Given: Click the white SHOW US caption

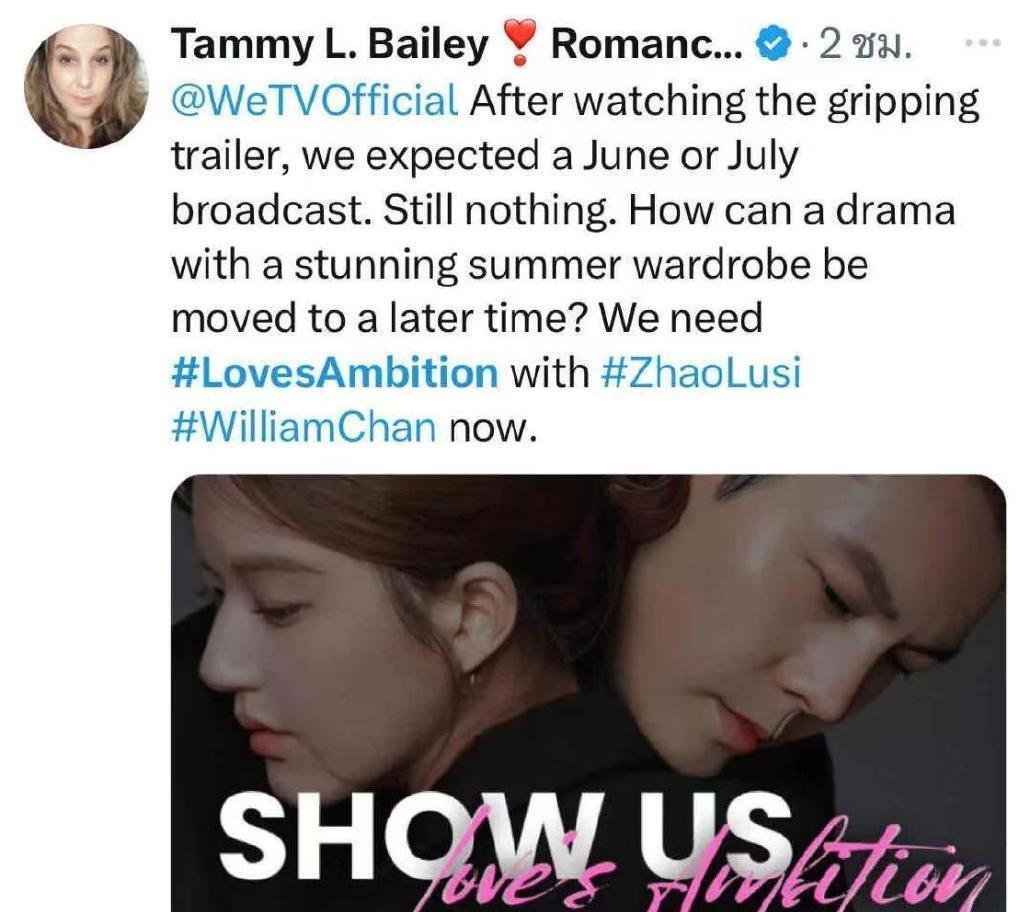Looking at the screenshot, I should (504, 836).
